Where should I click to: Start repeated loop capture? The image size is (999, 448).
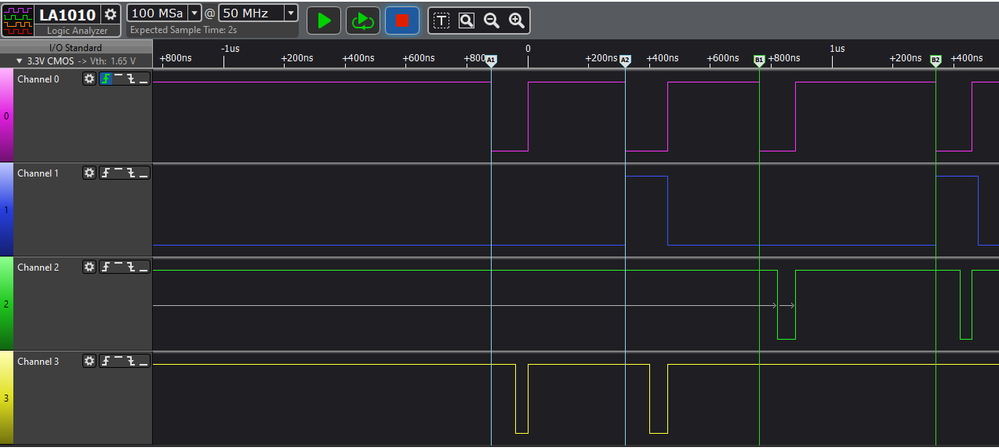pos(363,20)
